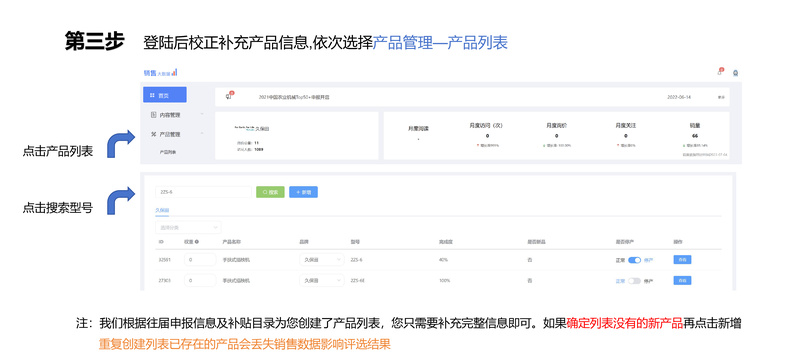Toggle the 停产 switch for model 2ZS-6E
The width and height of the screenshot is (800, 362).
[634, 280]
